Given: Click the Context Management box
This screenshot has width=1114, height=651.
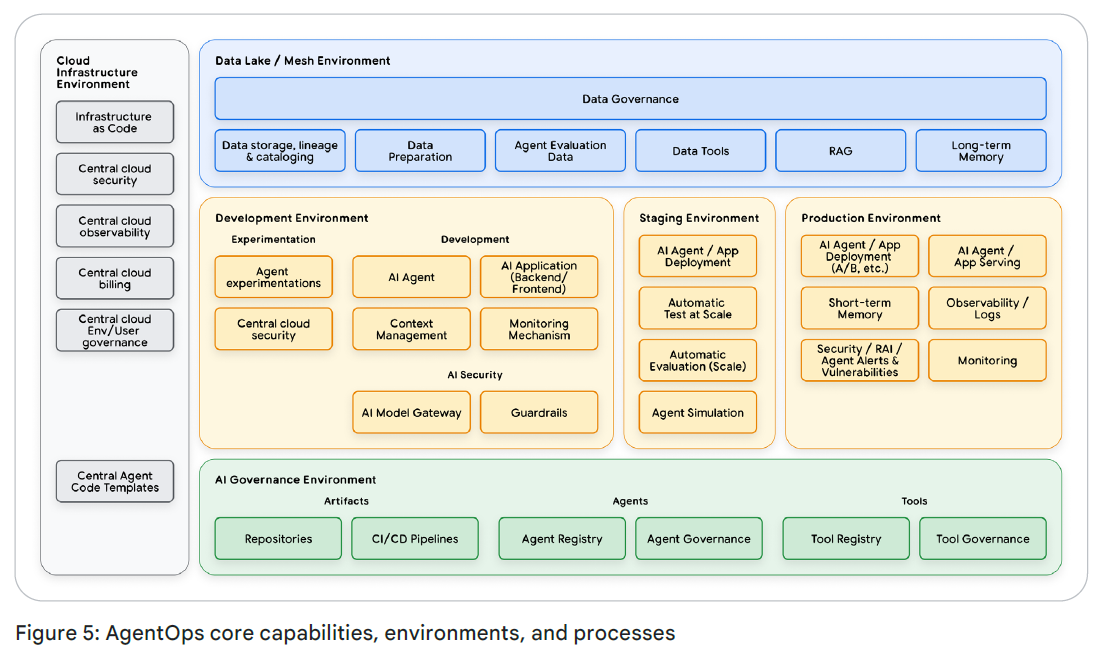Looking at the screenshot, I should pos(411,329).
